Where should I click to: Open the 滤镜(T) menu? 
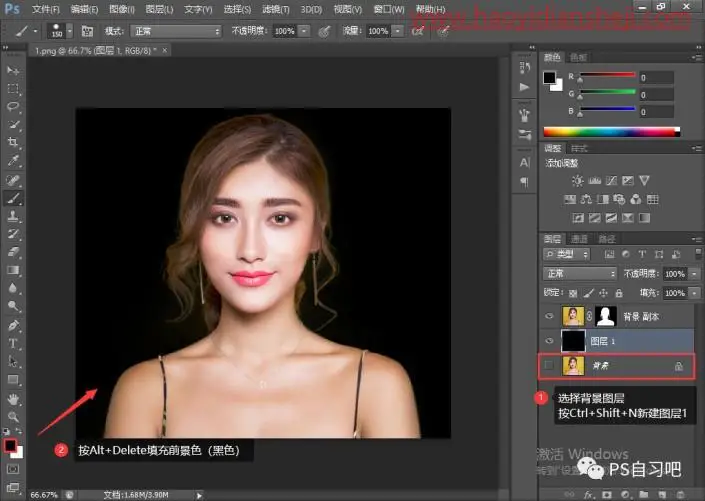tap(276, 9)
